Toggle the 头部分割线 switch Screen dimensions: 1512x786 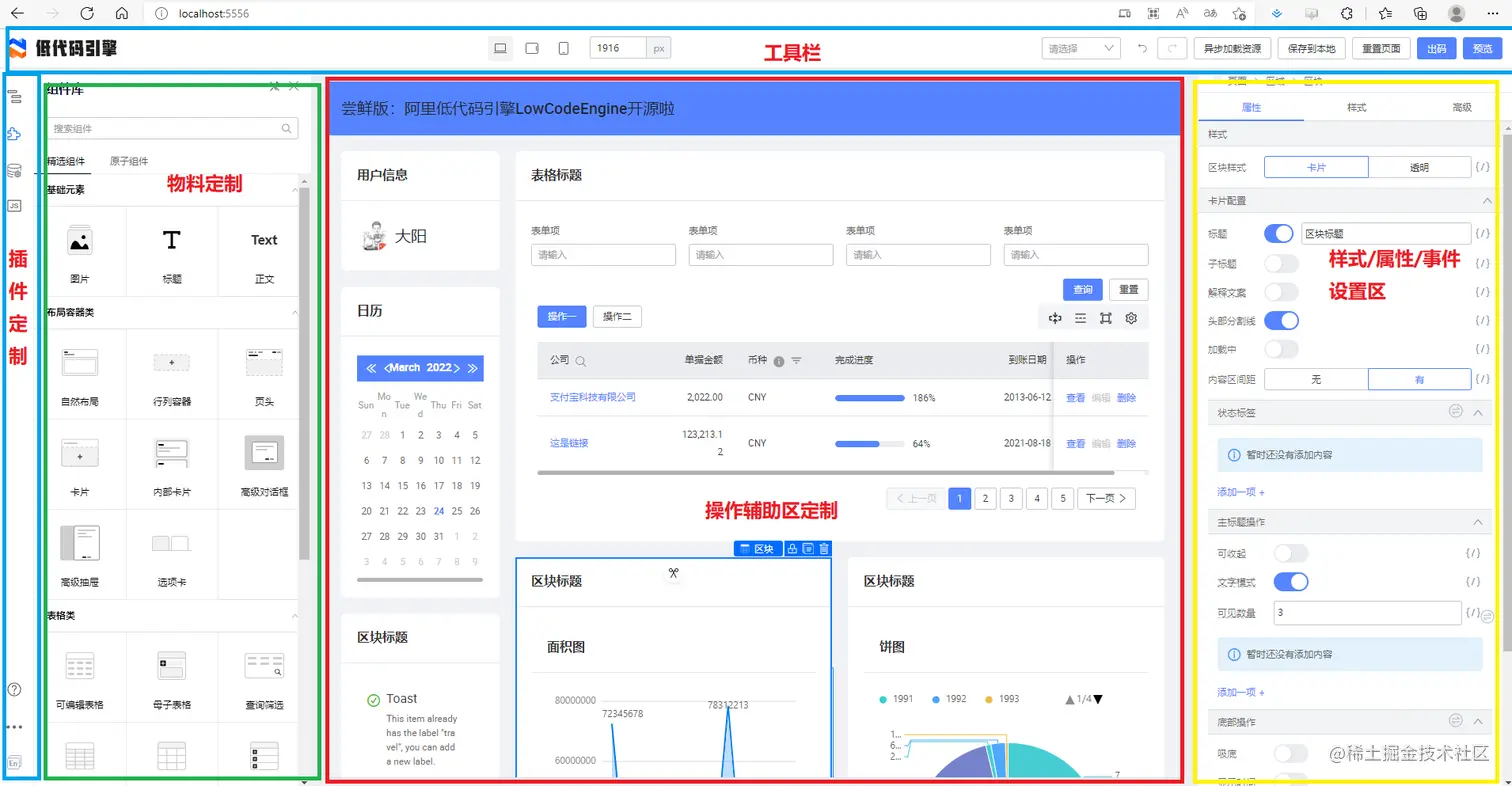[x=1281, y=321]
